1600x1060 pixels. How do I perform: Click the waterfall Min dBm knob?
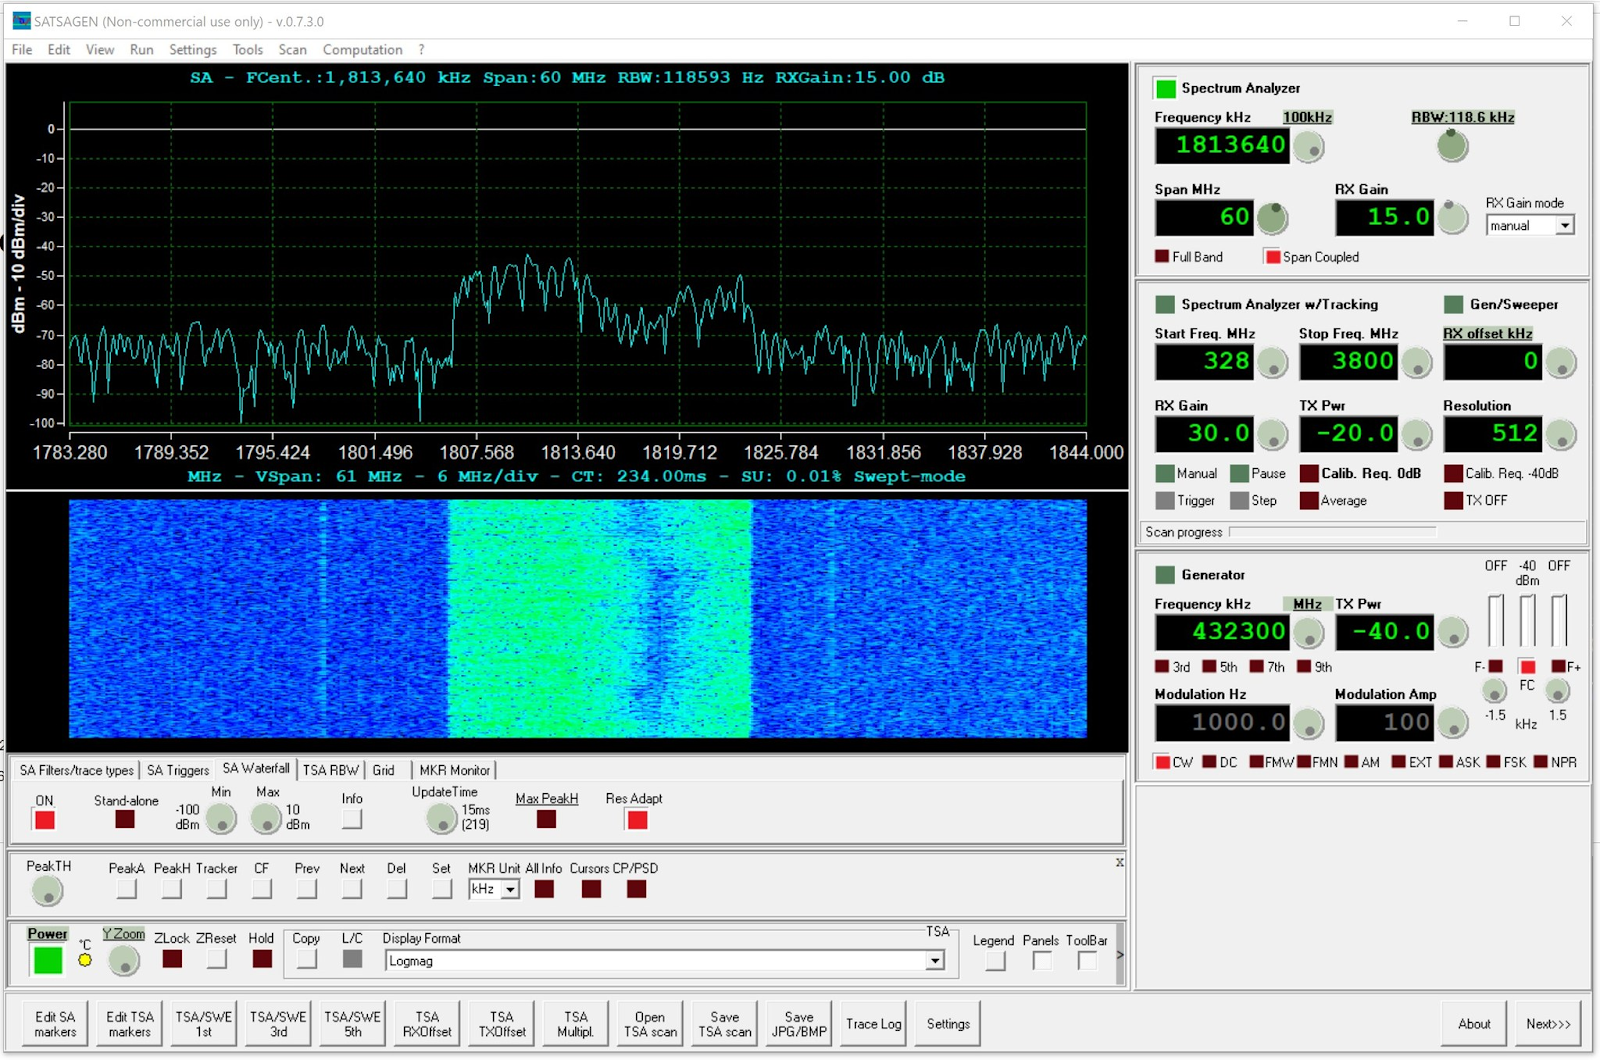[221, 820]
